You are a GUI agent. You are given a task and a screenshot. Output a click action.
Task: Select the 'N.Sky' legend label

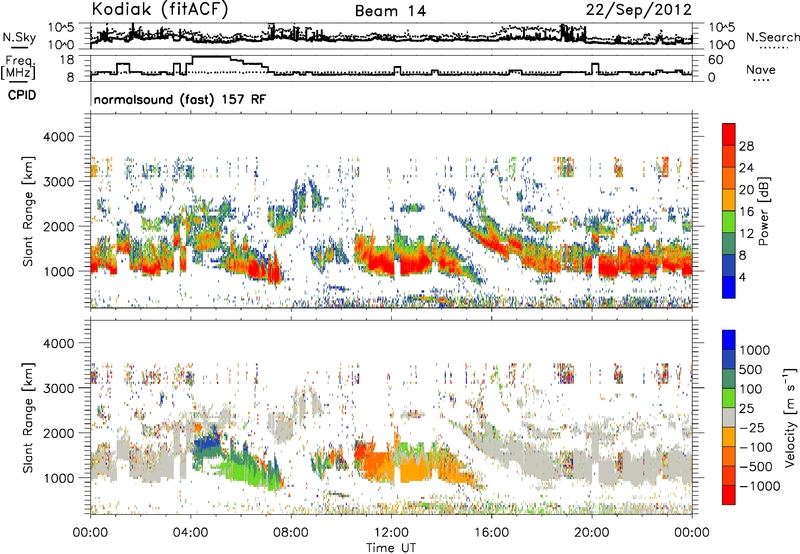(x=19, y=37)
